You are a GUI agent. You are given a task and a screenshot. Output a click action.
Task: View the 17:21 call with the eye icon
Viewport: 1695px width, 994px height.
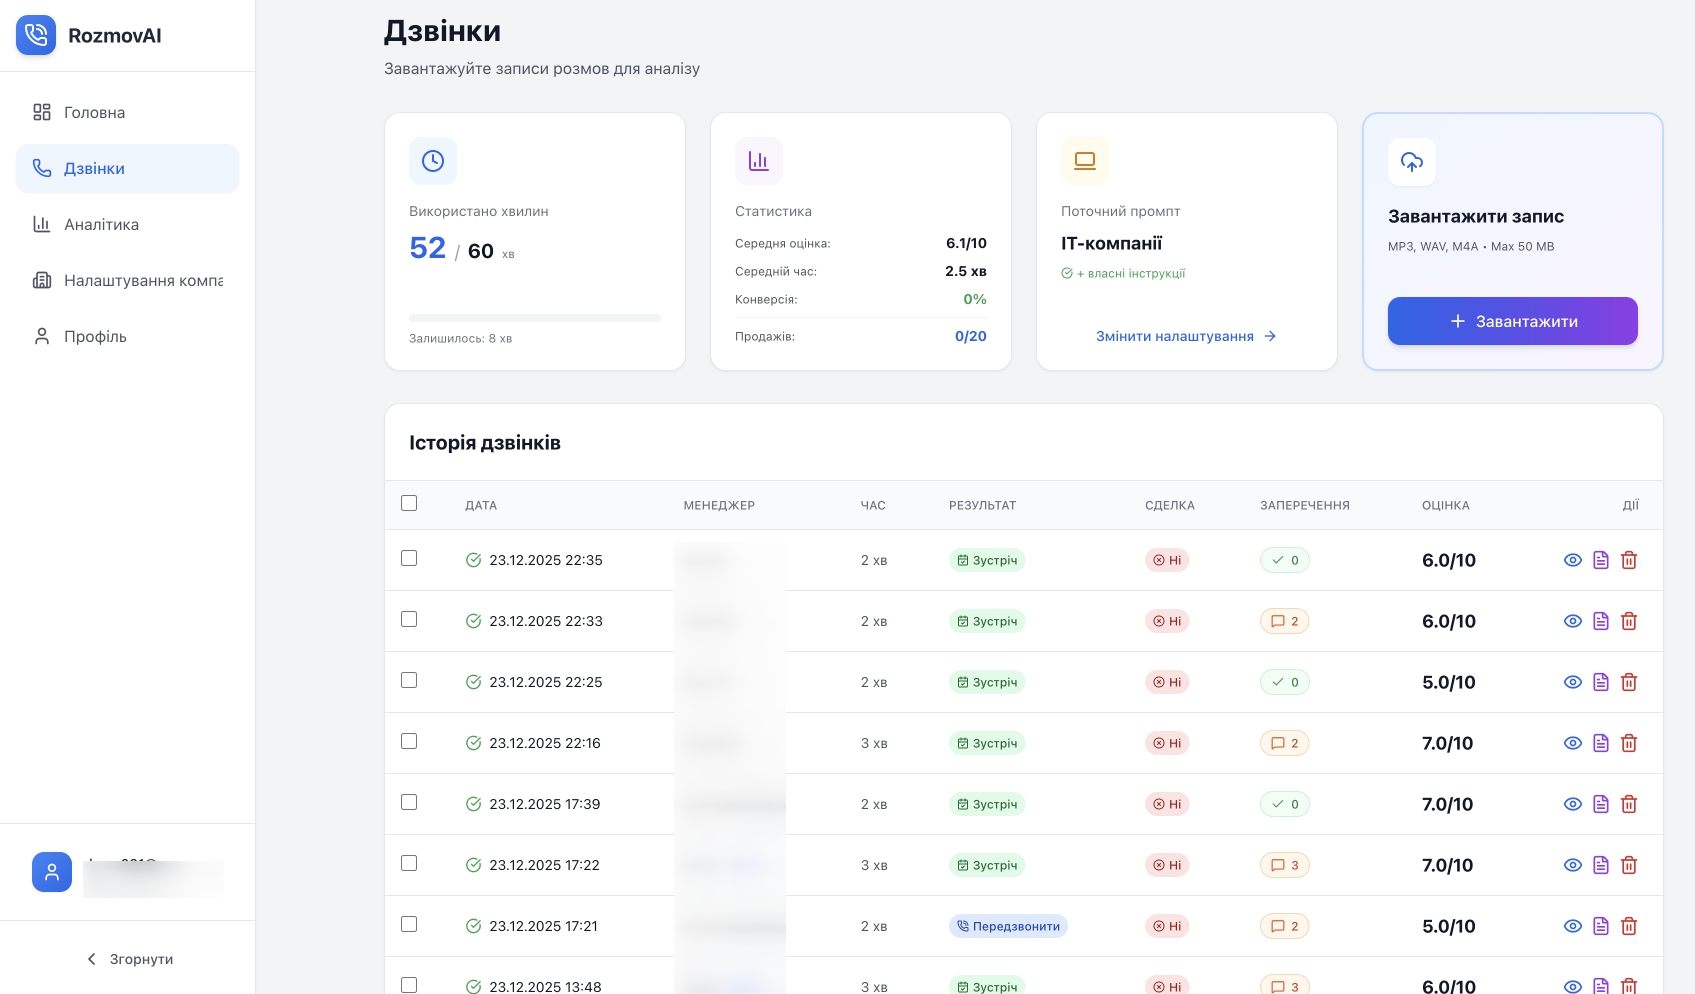click(x=1573, y=926)
